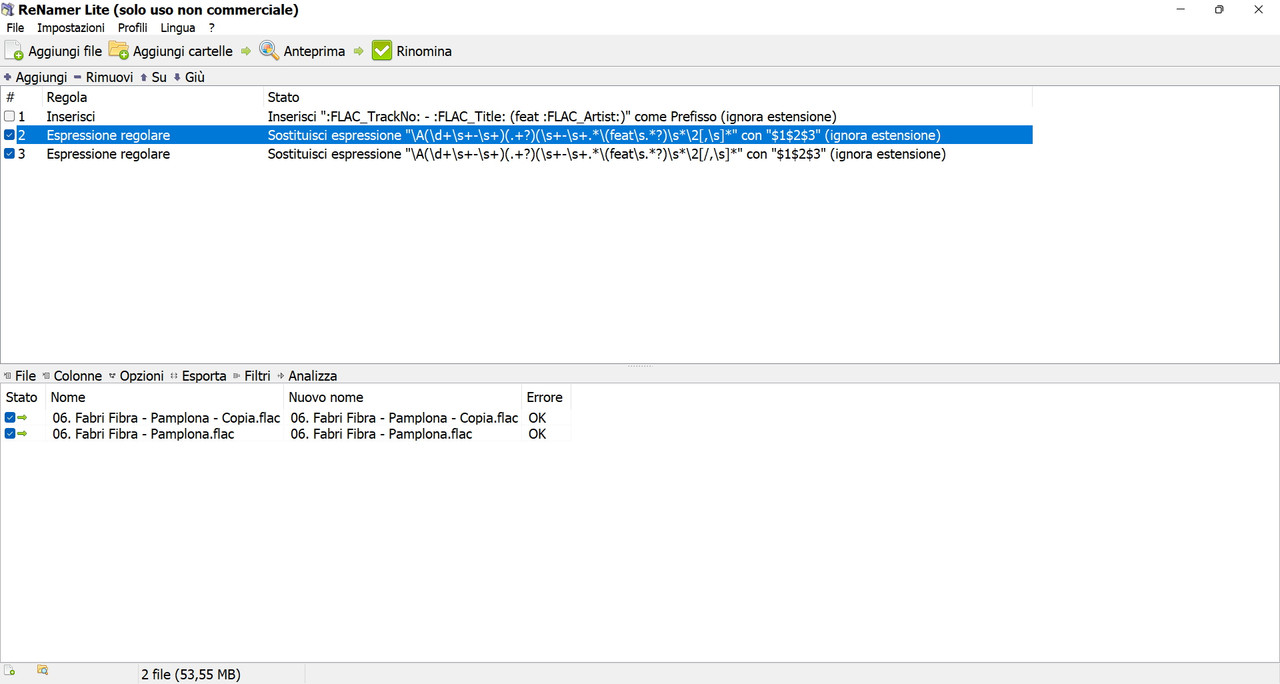Move rule up with Su
Image resolution: width=1280 pixels, height=684 pixels.
pyautogui.click(x=153, y=77)
